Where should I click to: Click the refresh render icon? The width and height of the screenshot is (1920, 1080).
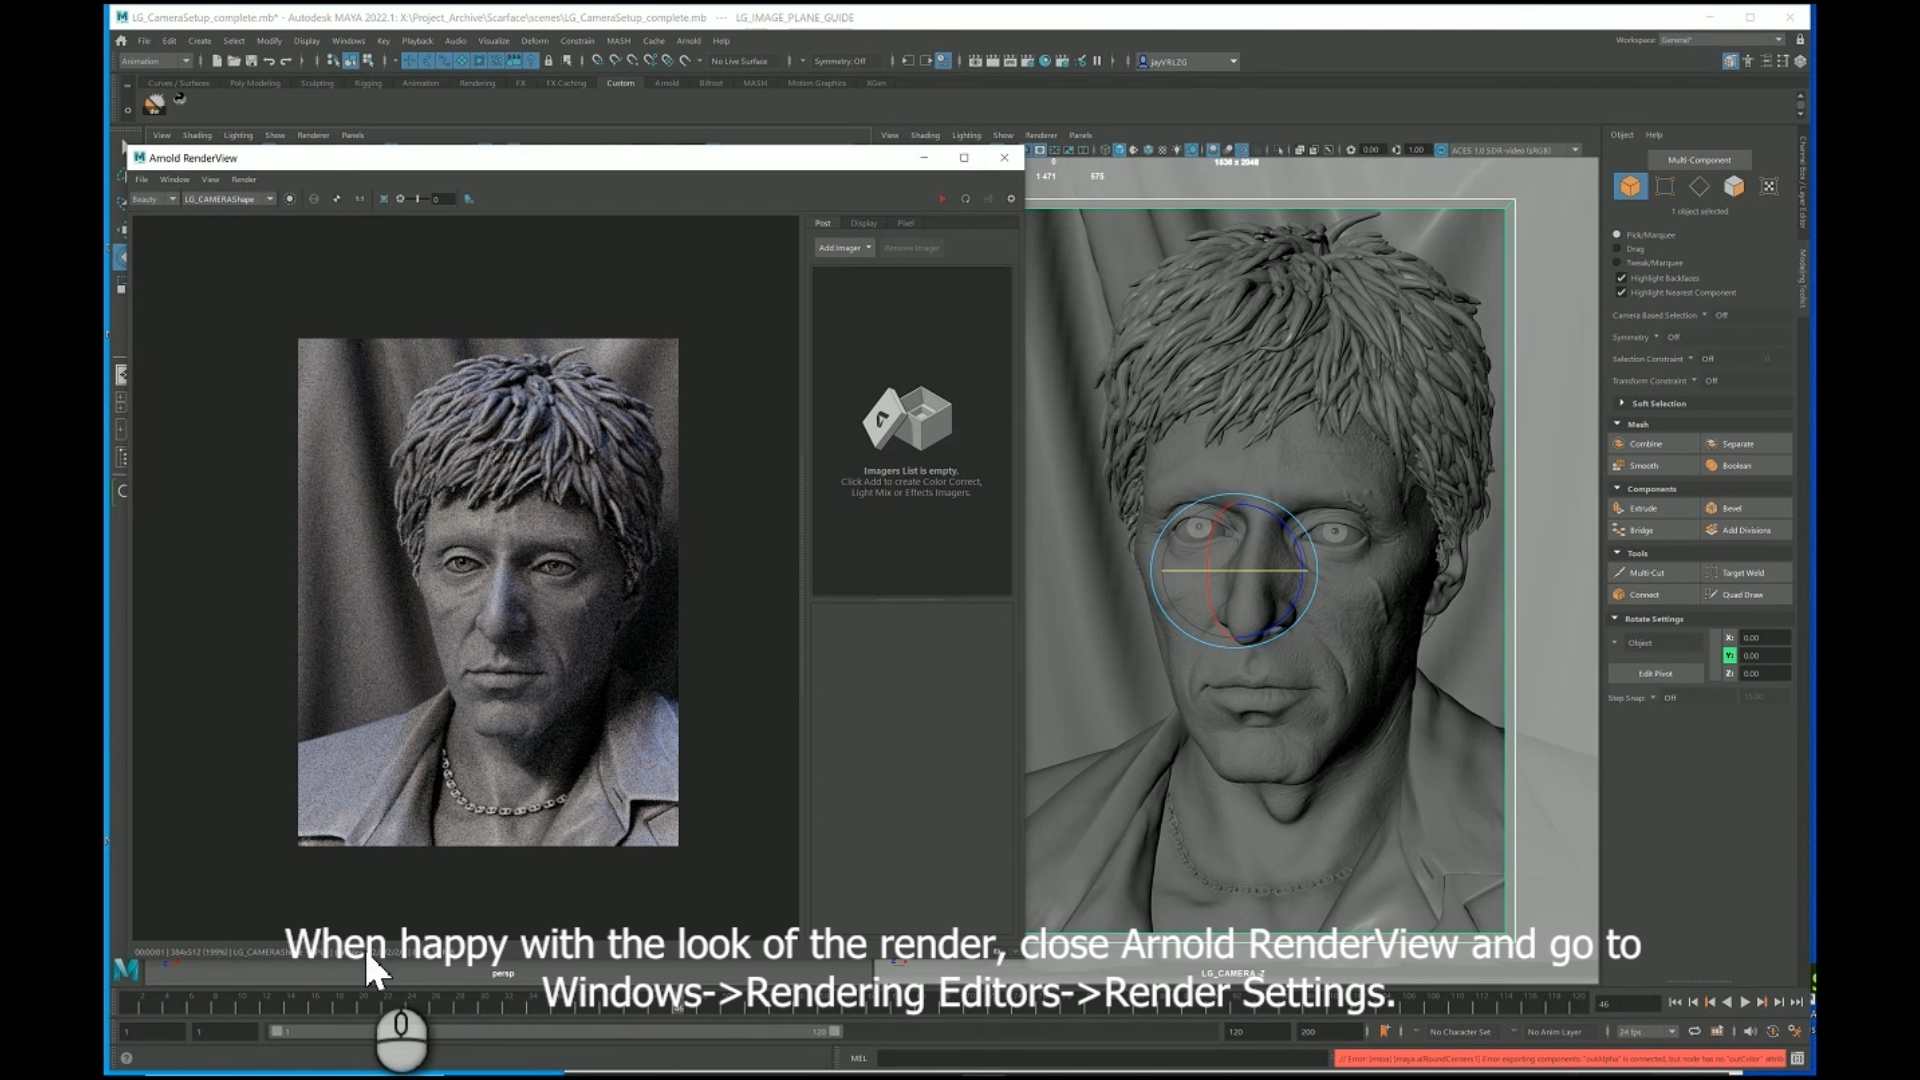(x=965, y=199)
